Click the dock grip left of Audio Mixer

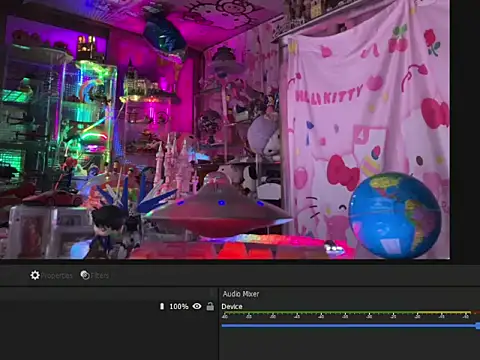point(213,293)
